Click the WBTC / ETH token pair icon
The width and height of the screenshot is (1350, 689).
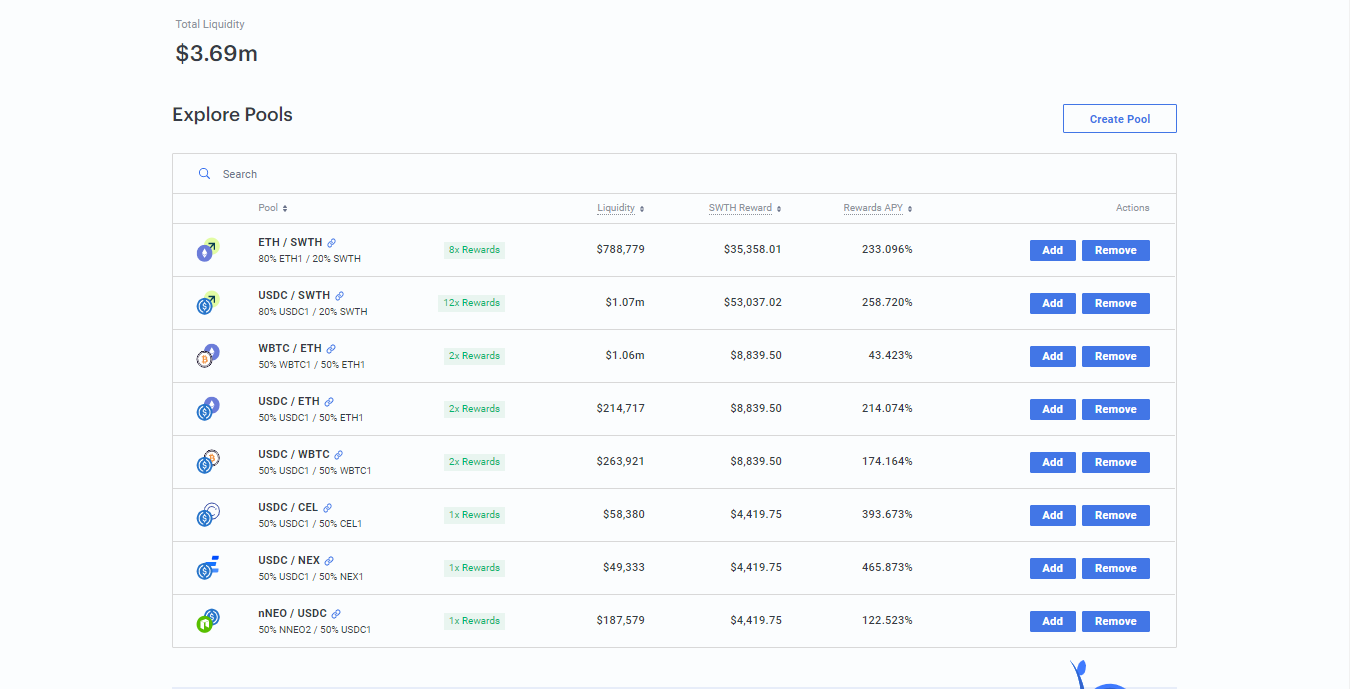point(207,356)
